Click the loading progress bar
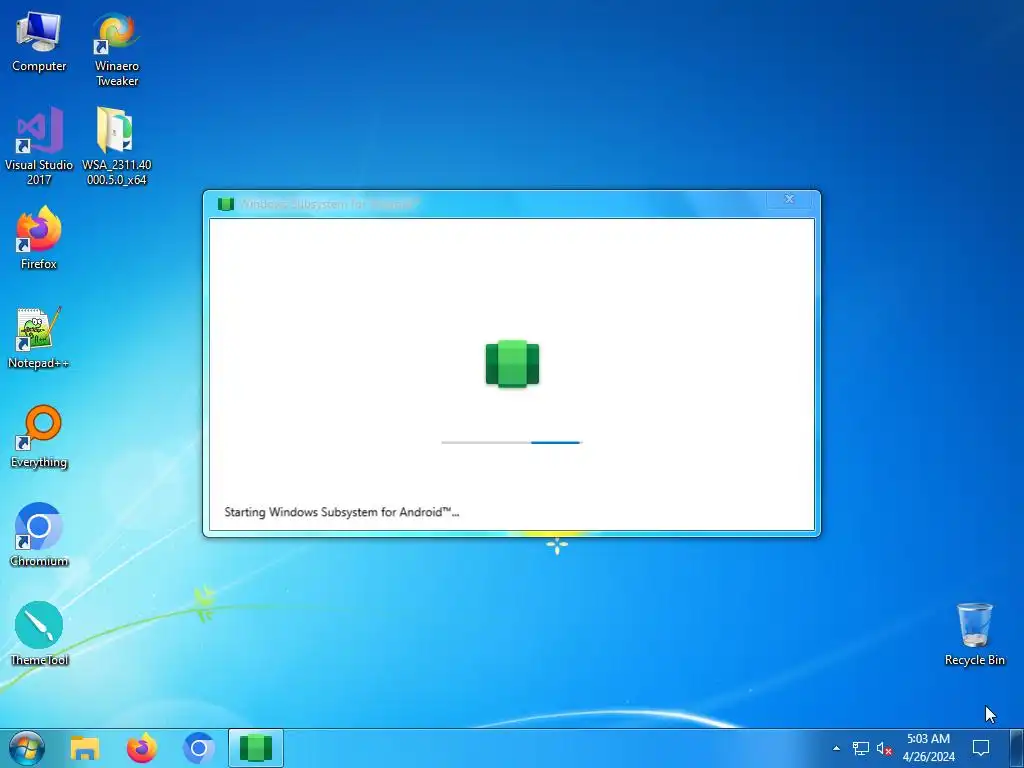This screenshot has height=768, width=1024. 511,442
